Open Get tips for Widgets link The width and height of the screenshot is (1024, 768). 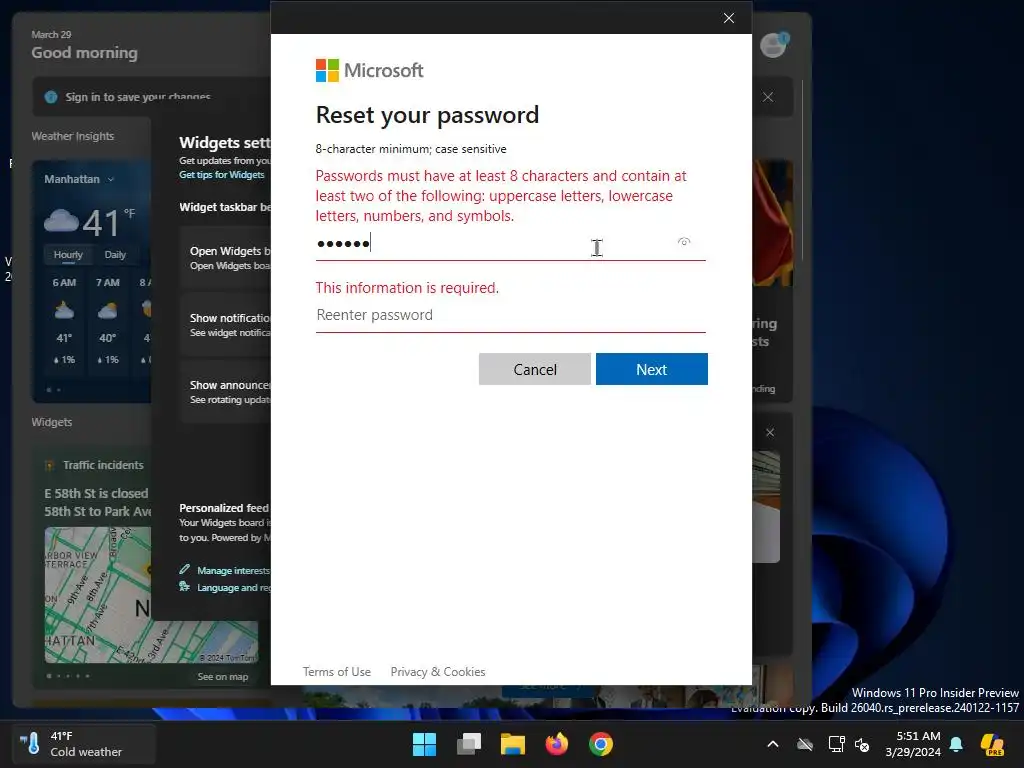click(221, 174)
